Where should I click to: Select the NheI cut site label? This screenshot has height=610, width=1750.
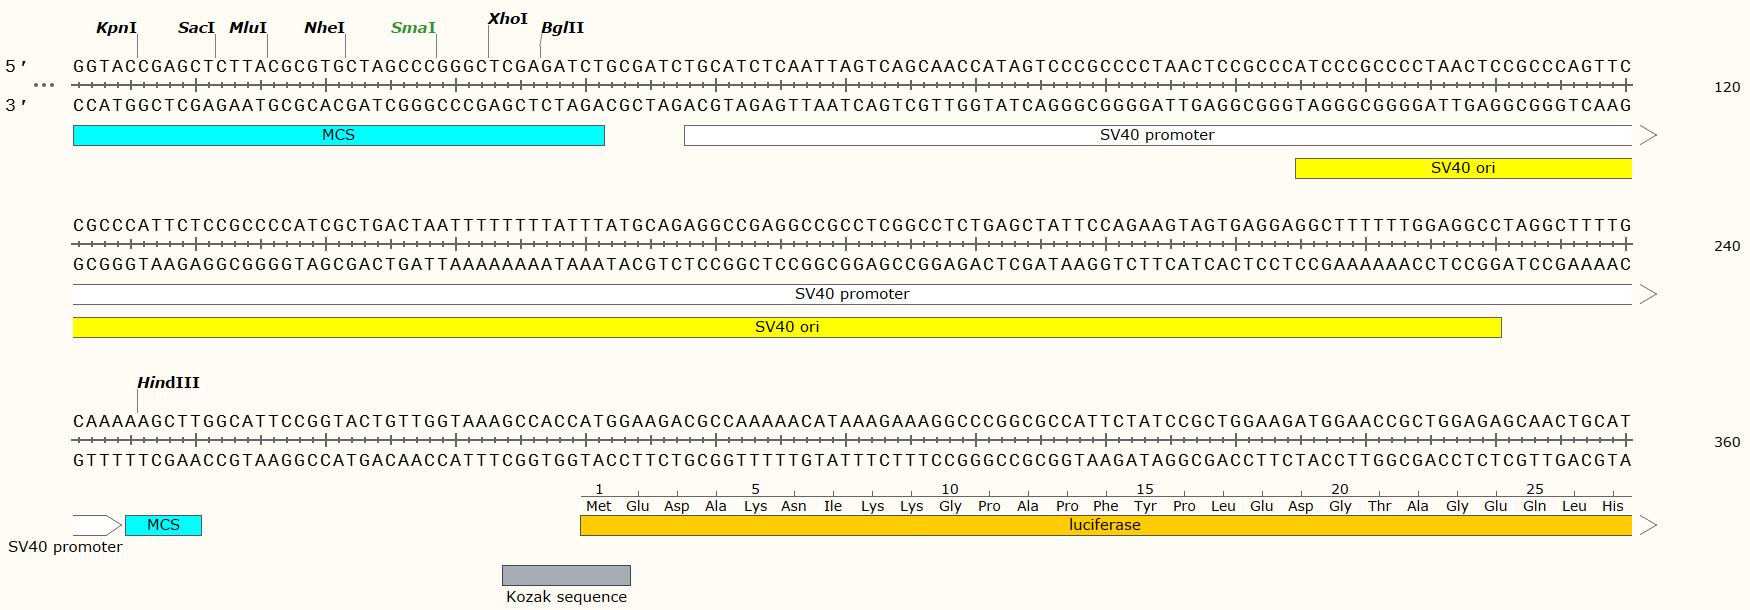pos(324,28)
